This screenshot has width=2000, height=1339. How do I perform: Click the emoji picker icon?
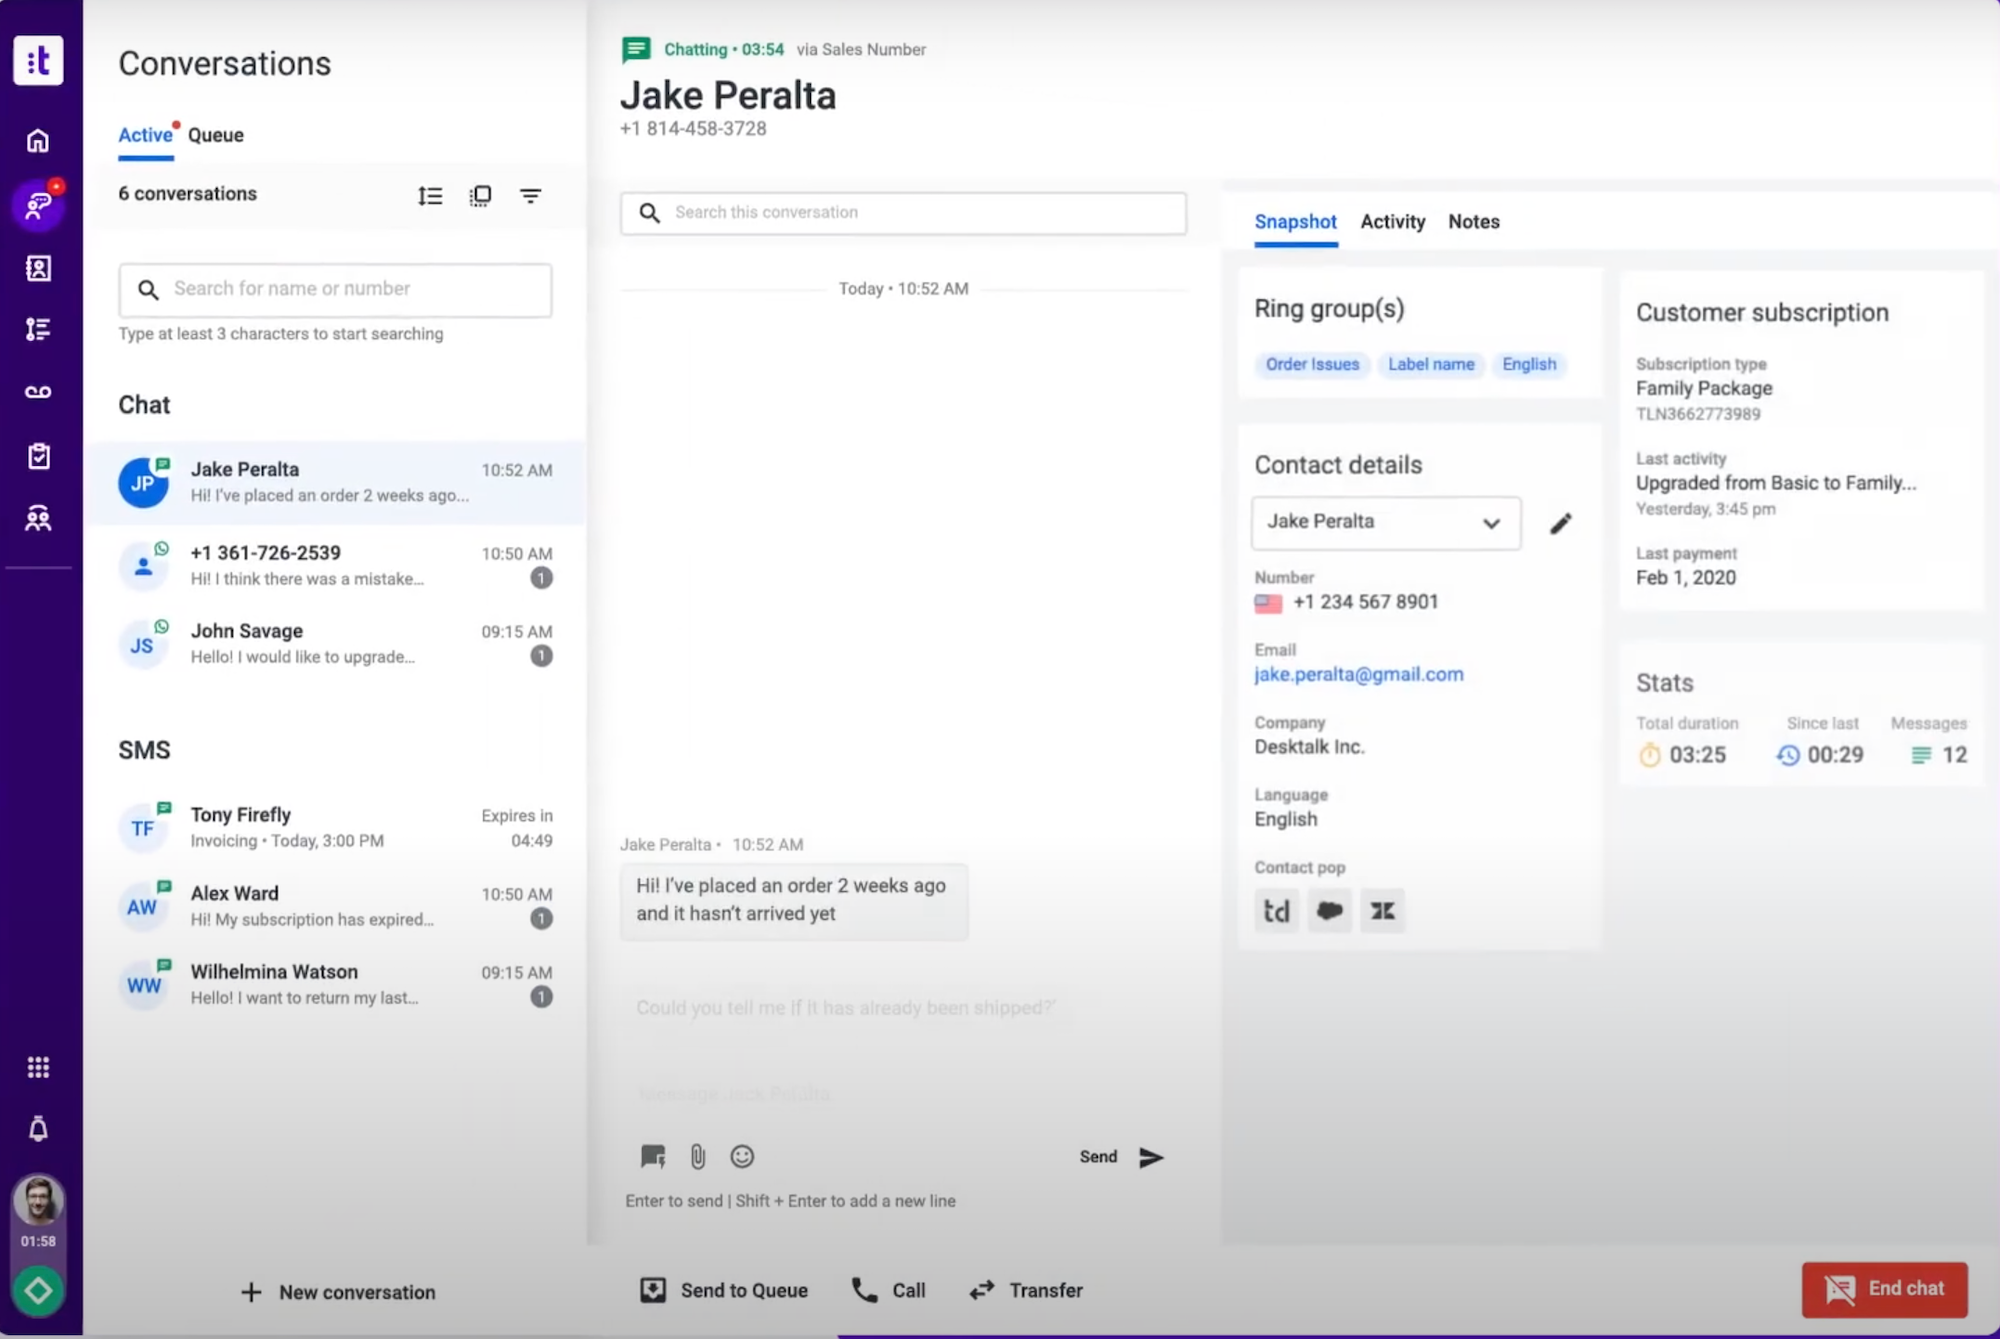[x=742, y=1157]
